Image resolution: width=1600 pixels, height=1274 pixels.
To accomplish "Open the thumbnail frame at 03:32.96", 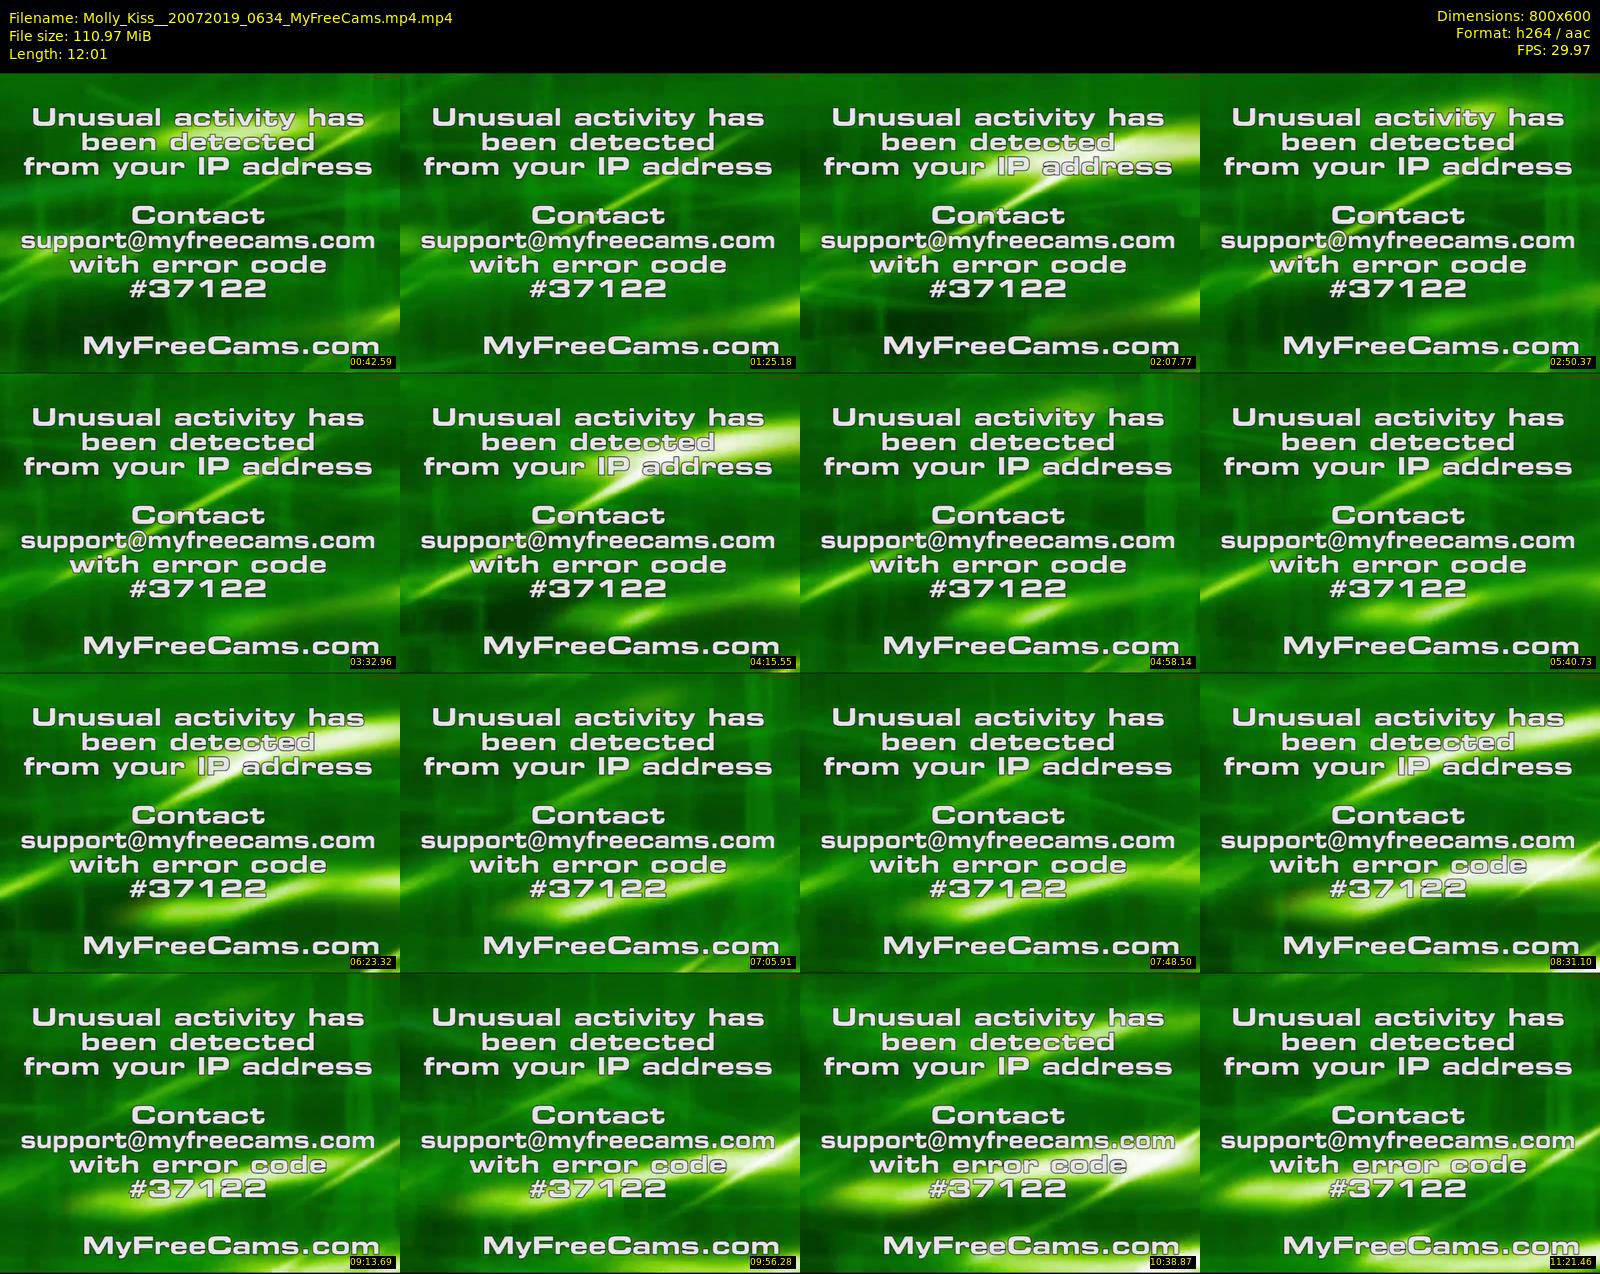I will pos(200,522).
